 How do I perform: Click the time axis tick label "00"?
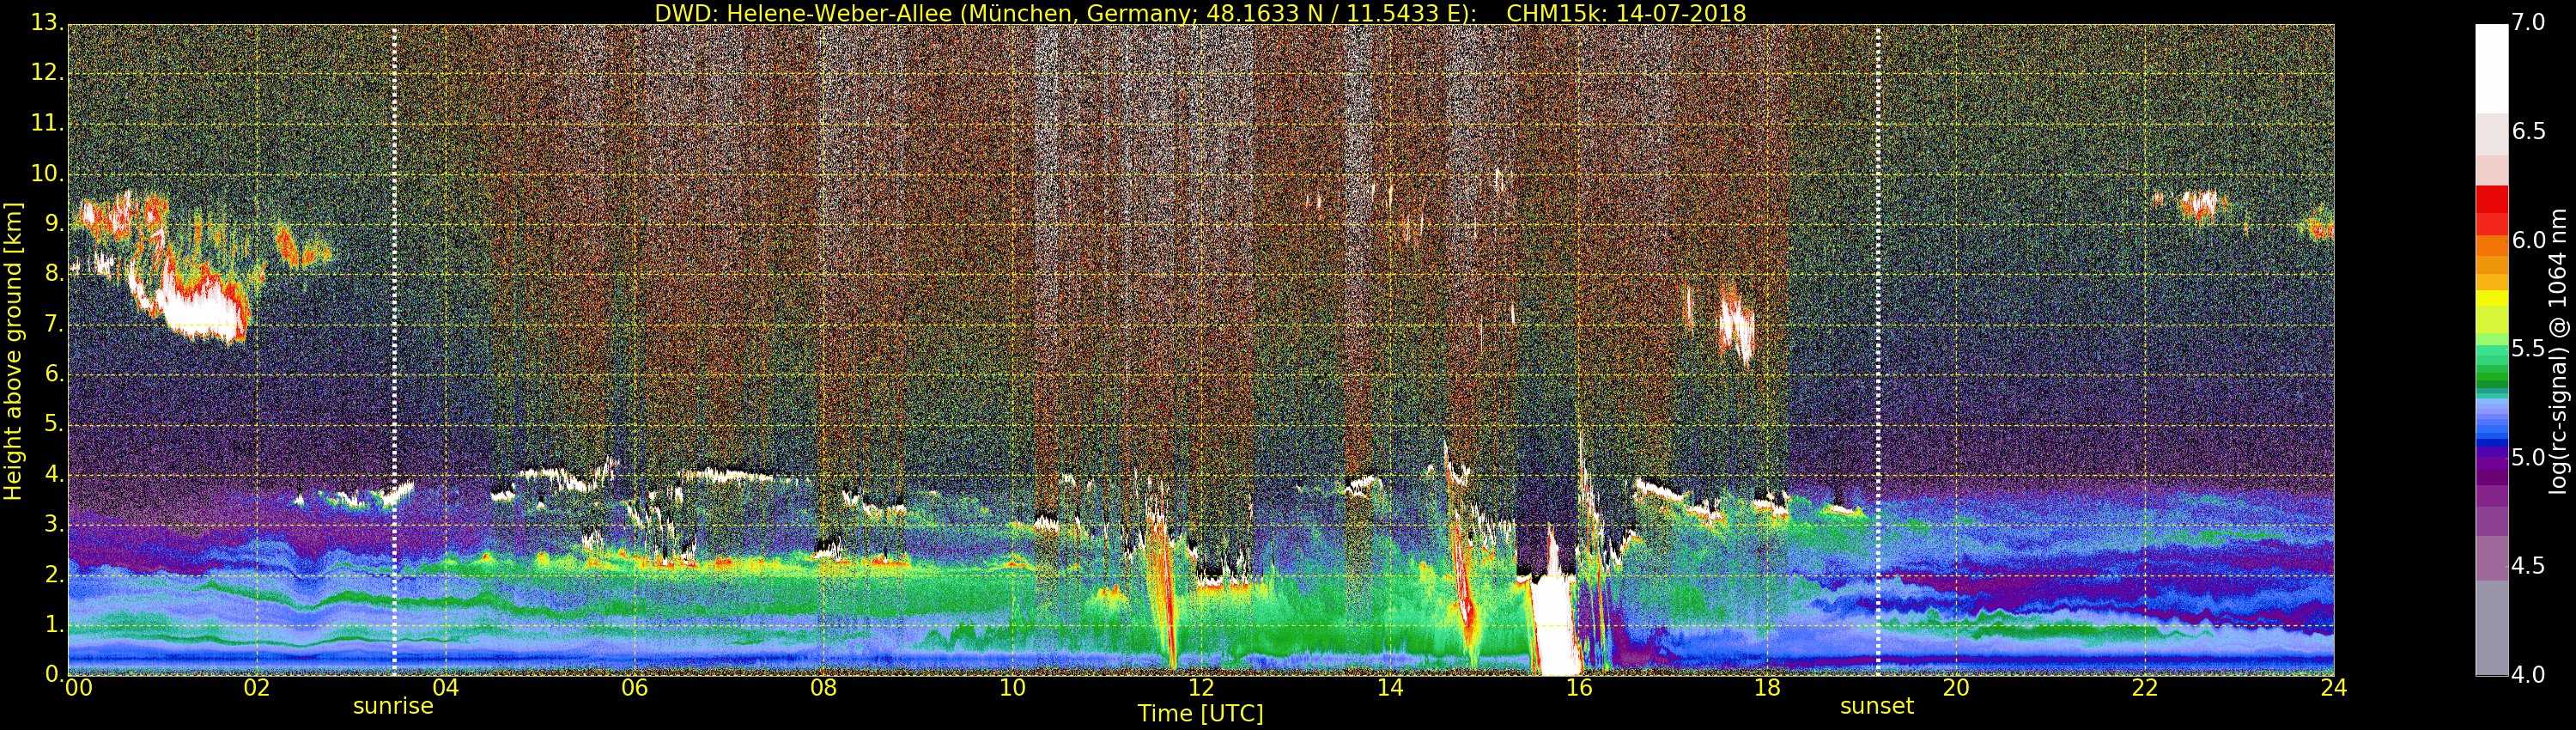pyautogui.click(x=77, y=688)
